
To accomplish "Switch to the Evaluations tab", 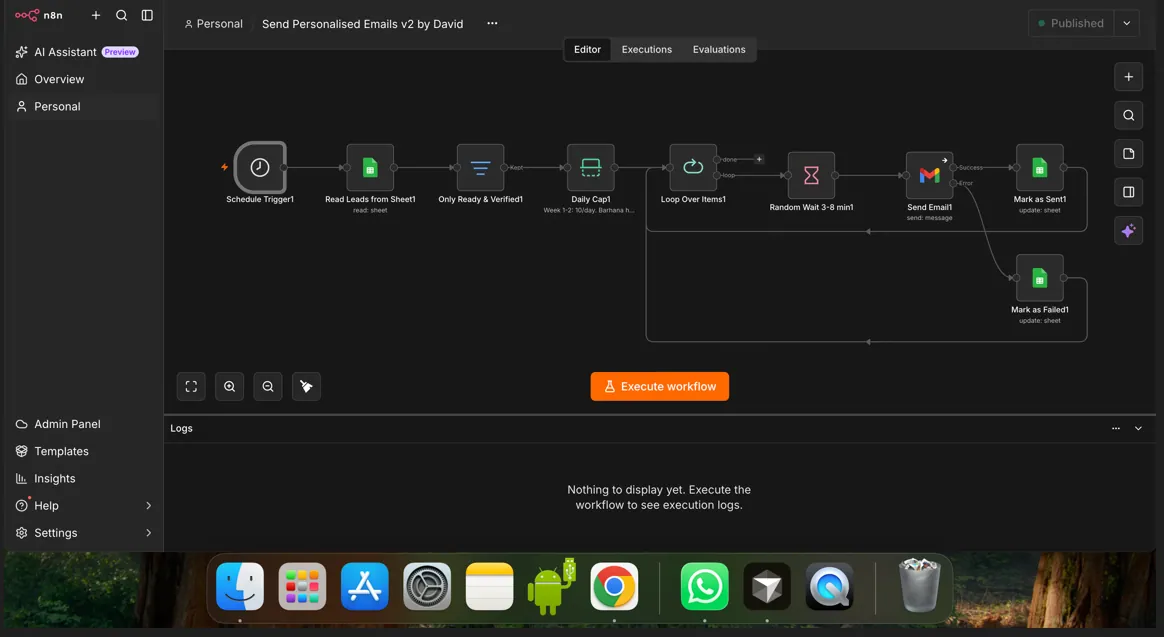I will [x=719, y=50].
